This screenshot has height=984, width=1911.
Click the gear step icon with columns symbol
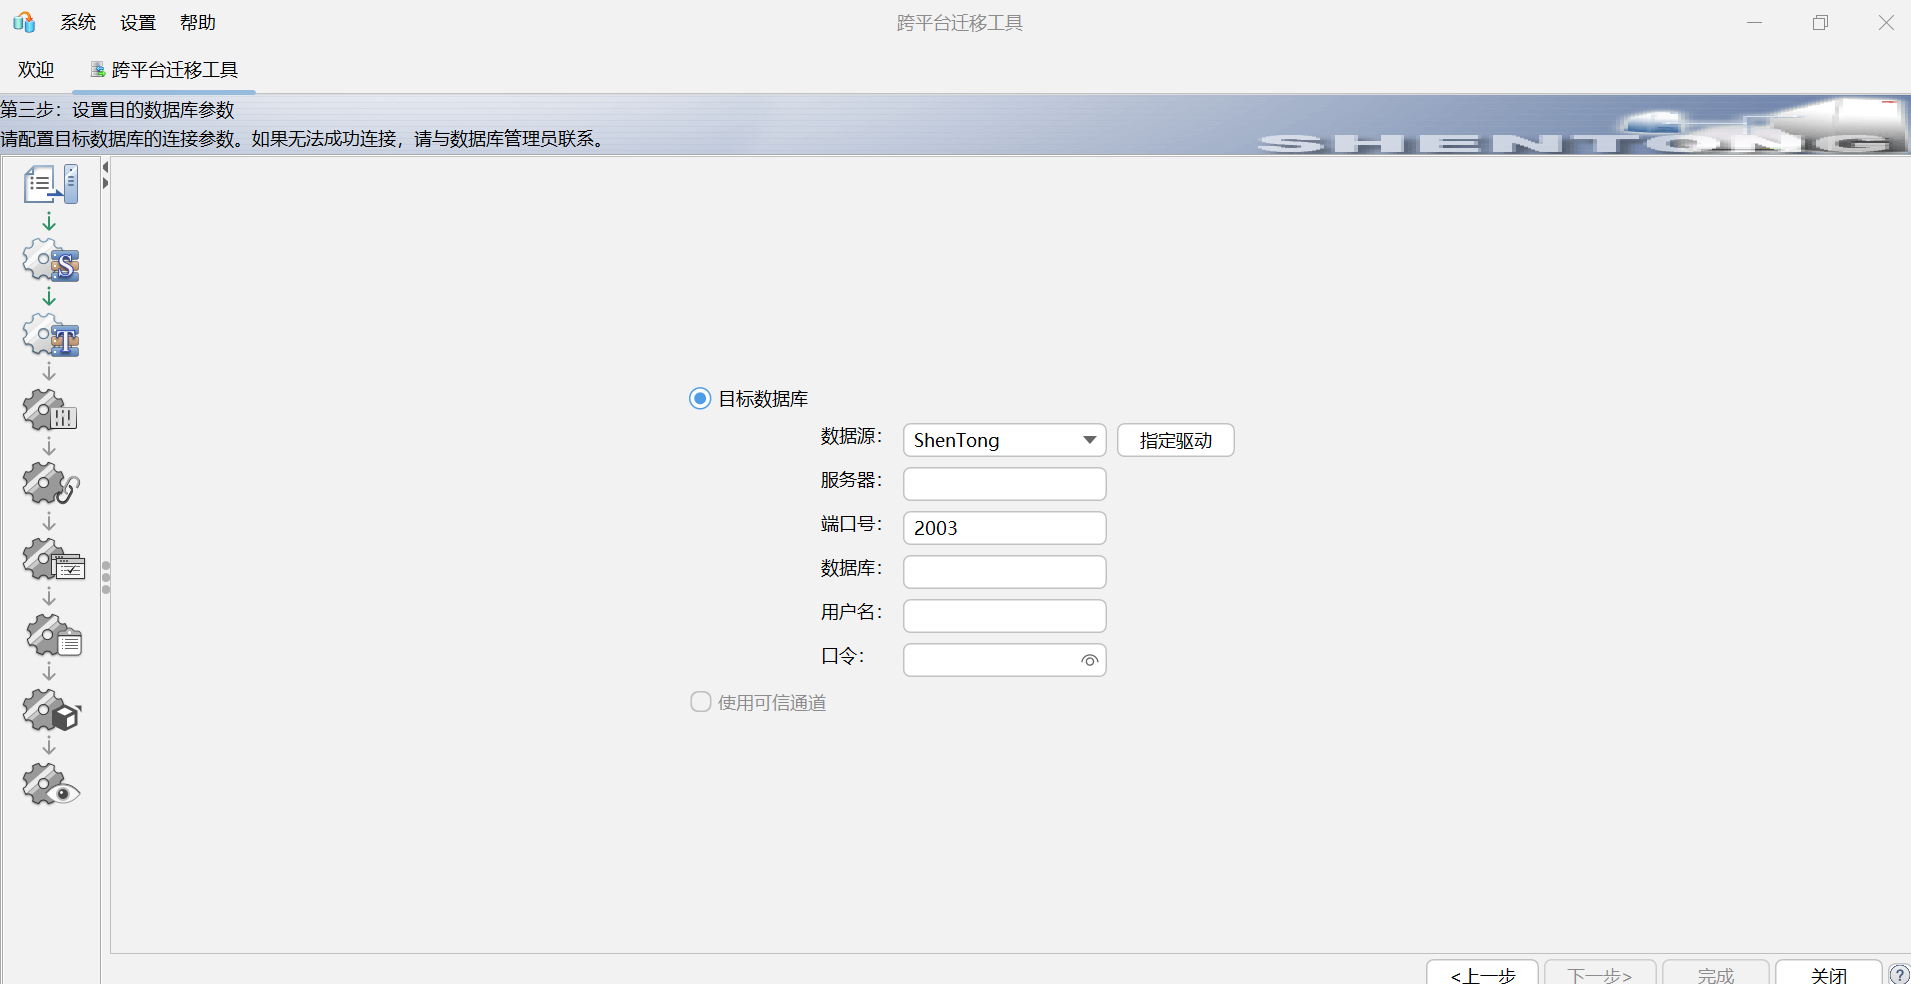tap(51, 410)
